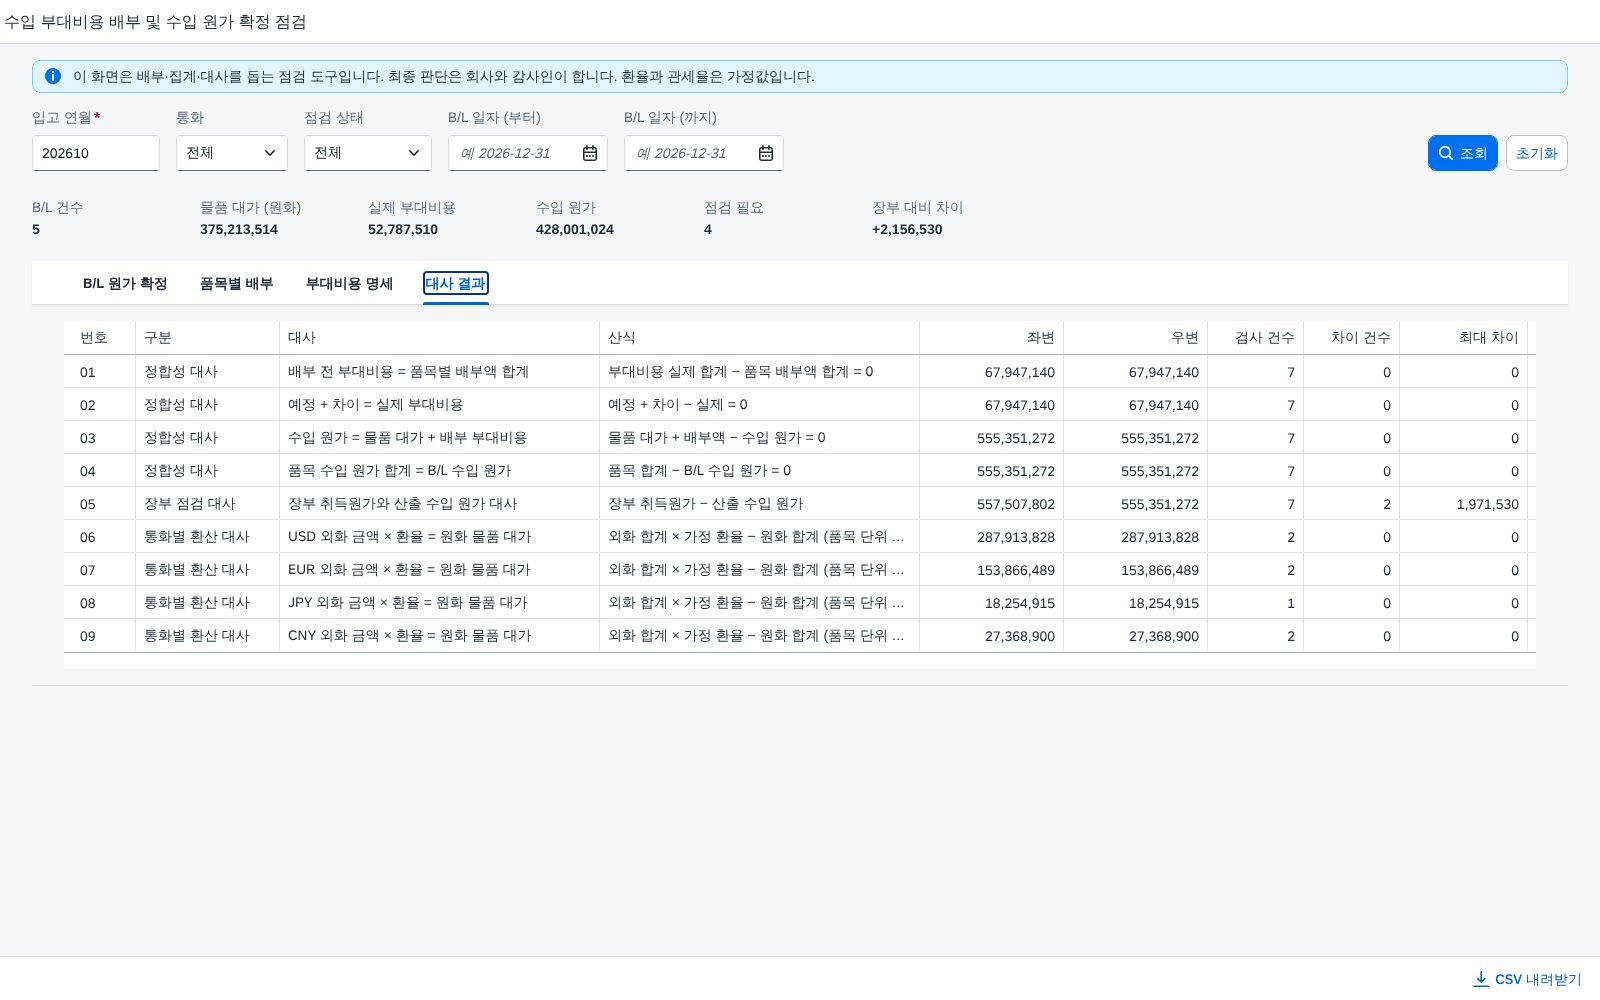Select the USD 외화 금액 환산 대사 row

point(800,537)
